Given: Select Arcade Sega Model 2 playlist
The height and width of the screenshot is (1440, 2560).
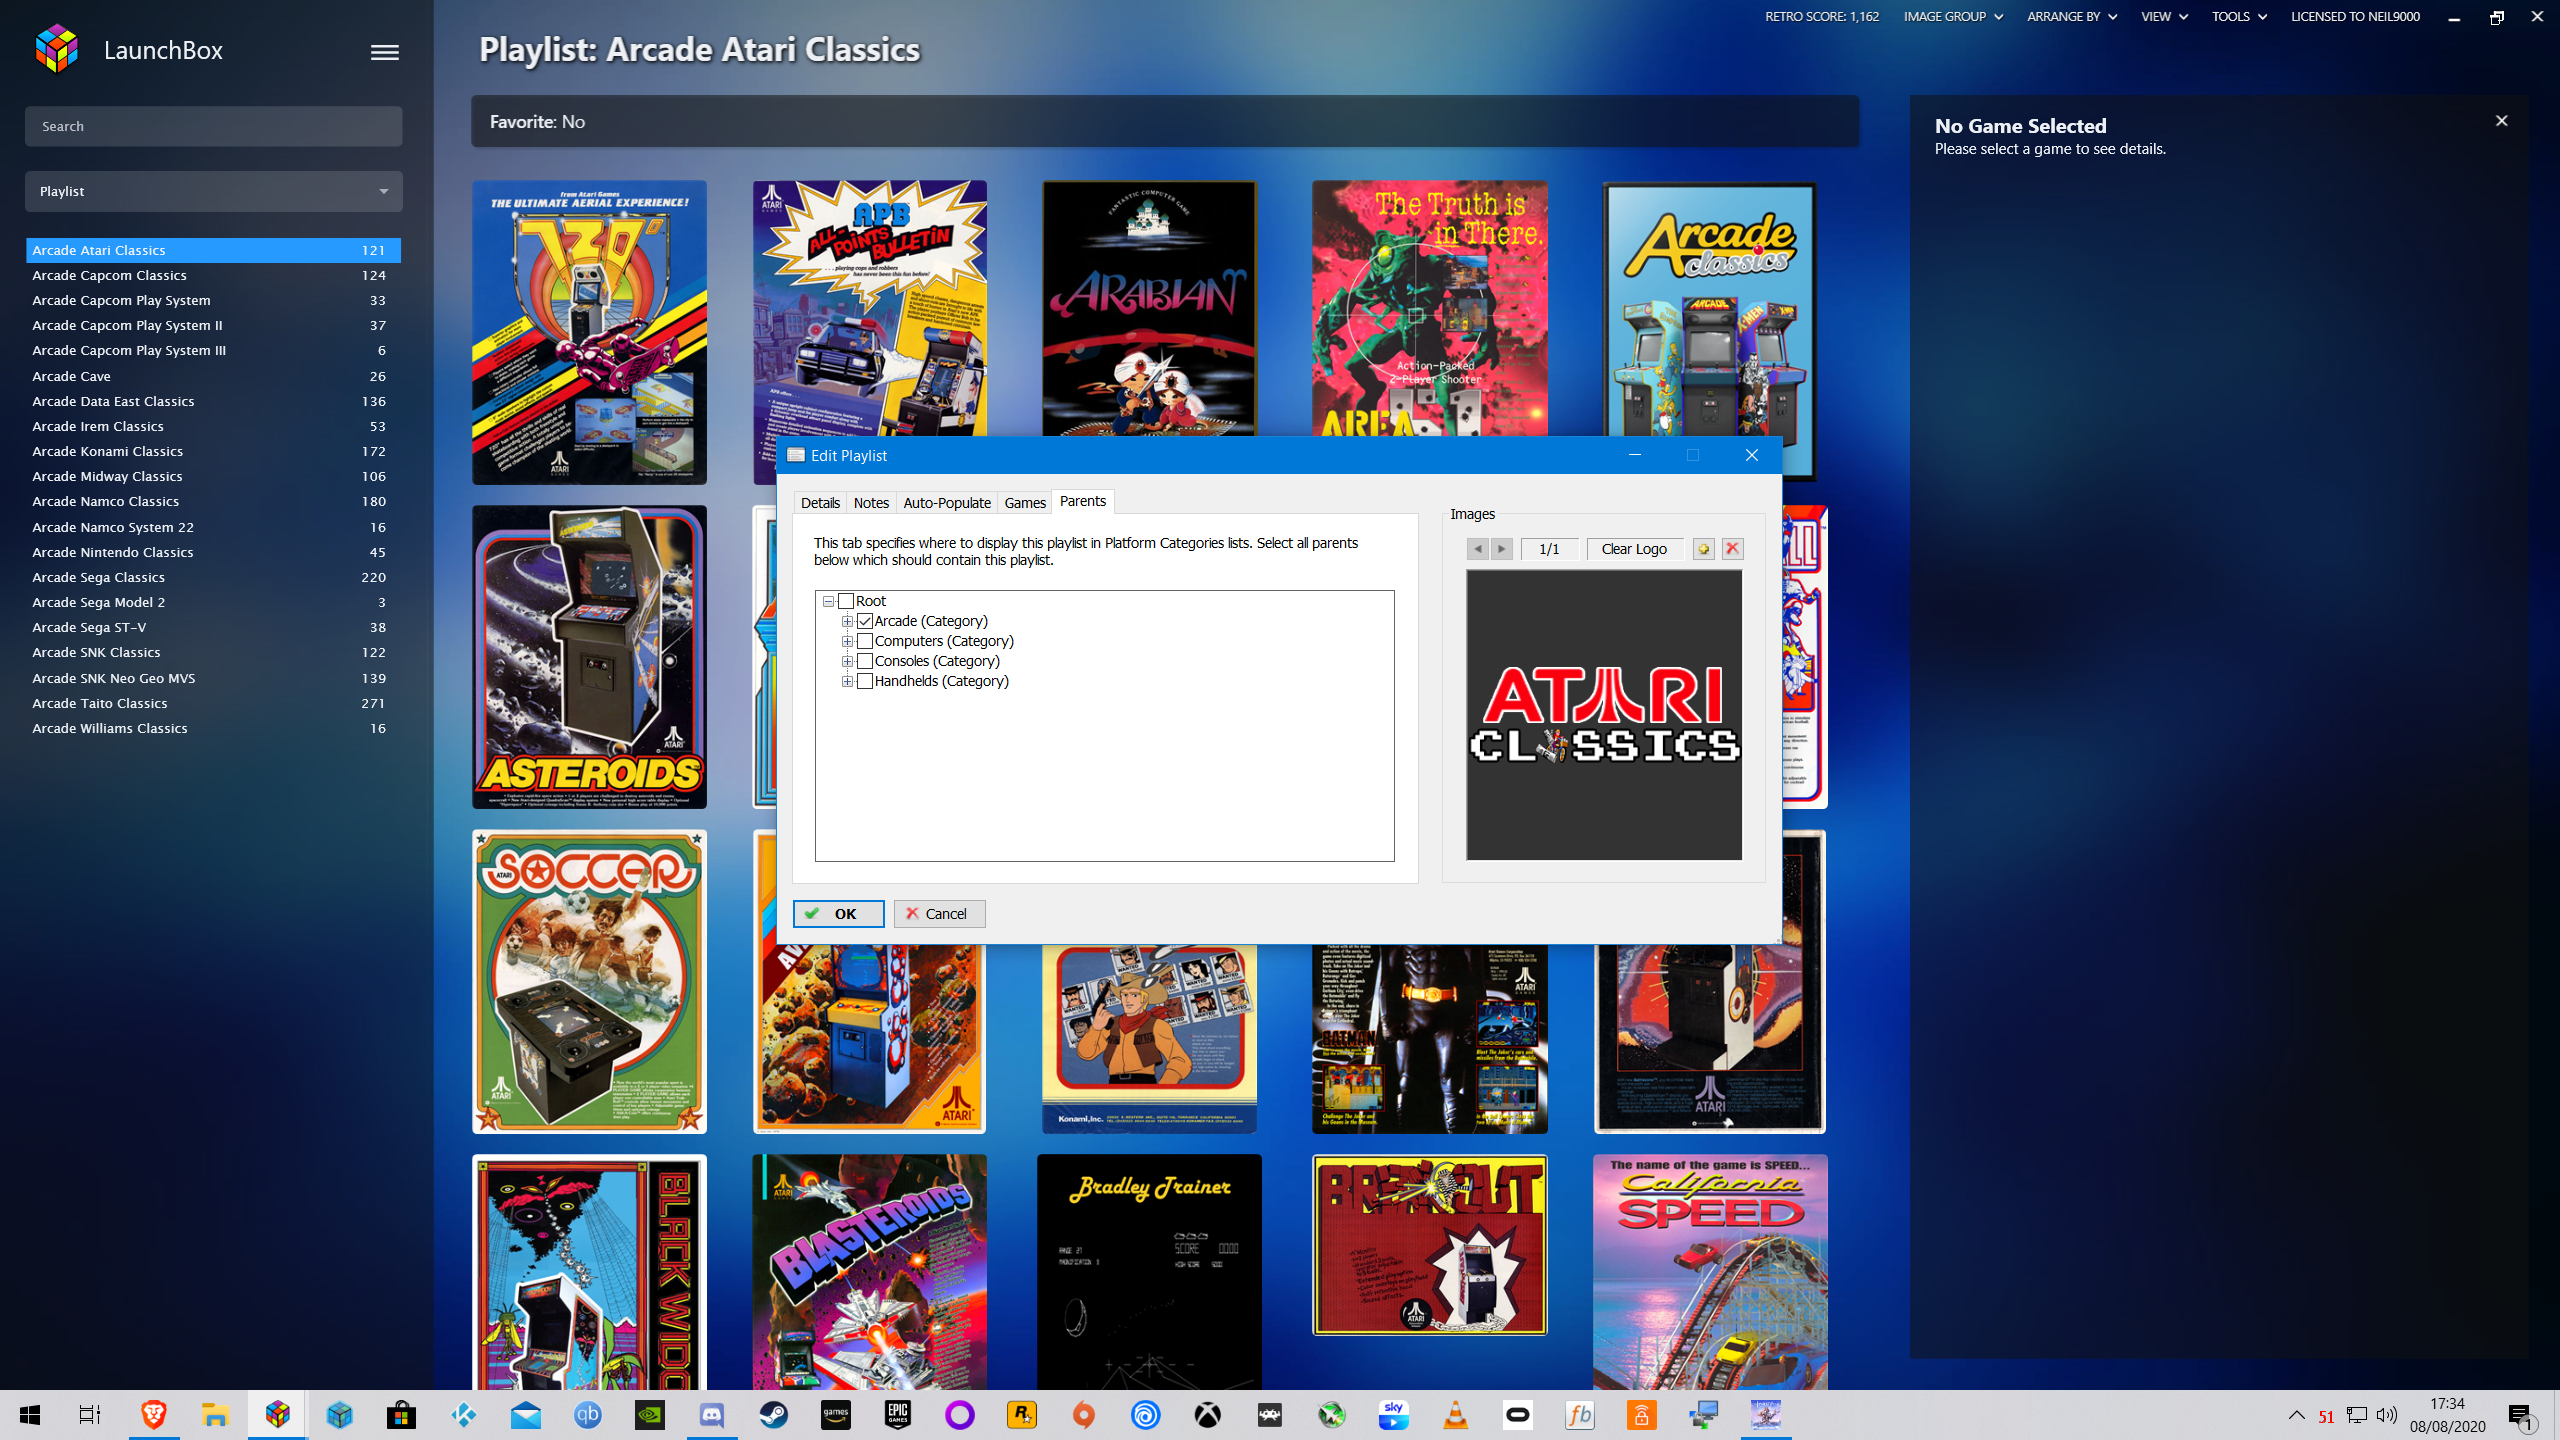Looking at the screenshot, I should (213, 602).
